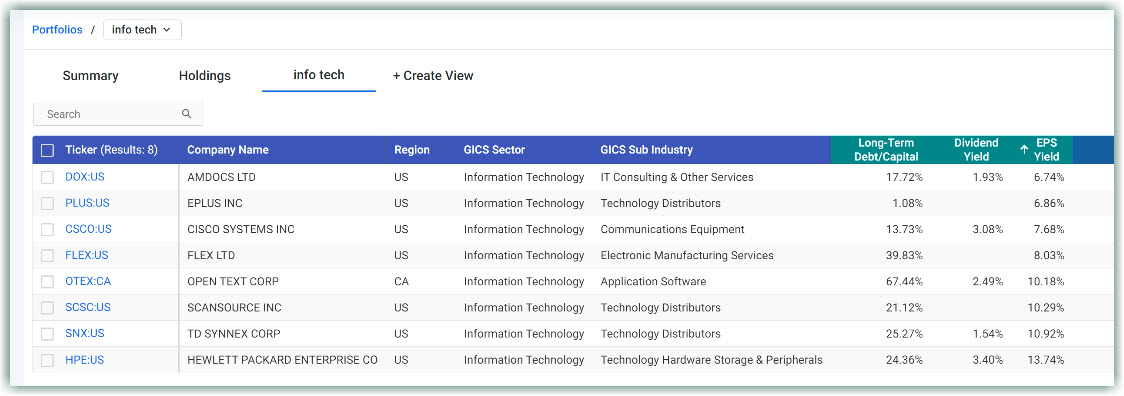
Task: Click the 39.83% debt/capital value
Action: point(904,255)
